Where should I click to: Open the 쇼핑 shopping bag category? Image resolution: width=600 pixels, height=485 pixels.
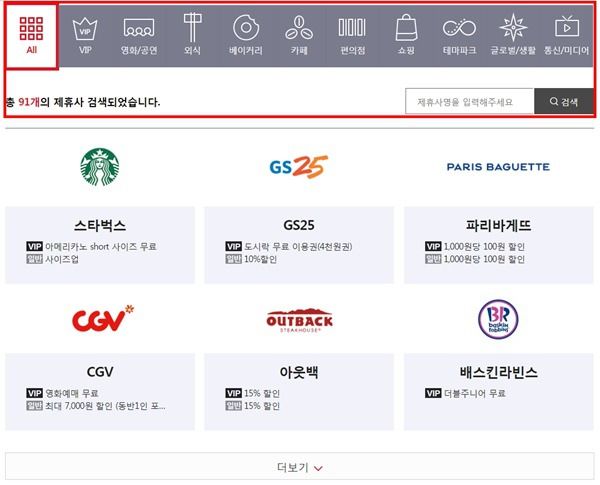point(406,28)
